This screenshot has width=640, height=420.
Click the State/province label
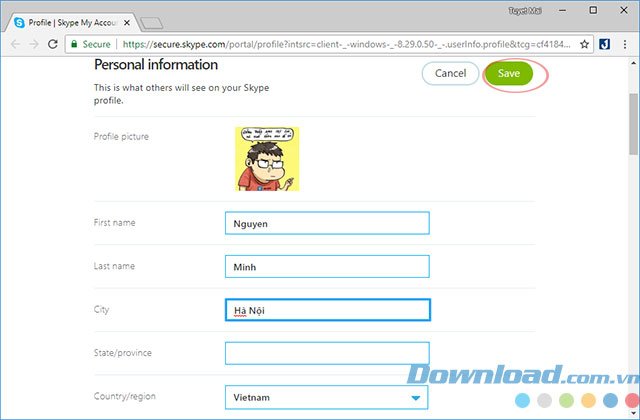122,353
